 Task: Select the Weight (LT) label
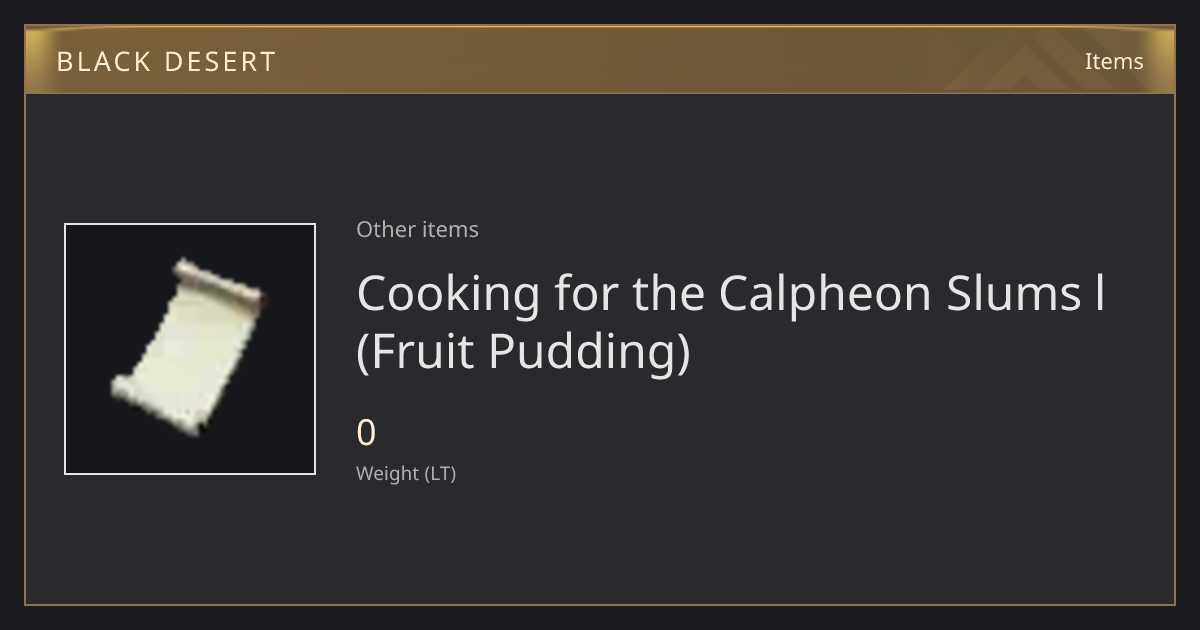[x=406, y=474]
